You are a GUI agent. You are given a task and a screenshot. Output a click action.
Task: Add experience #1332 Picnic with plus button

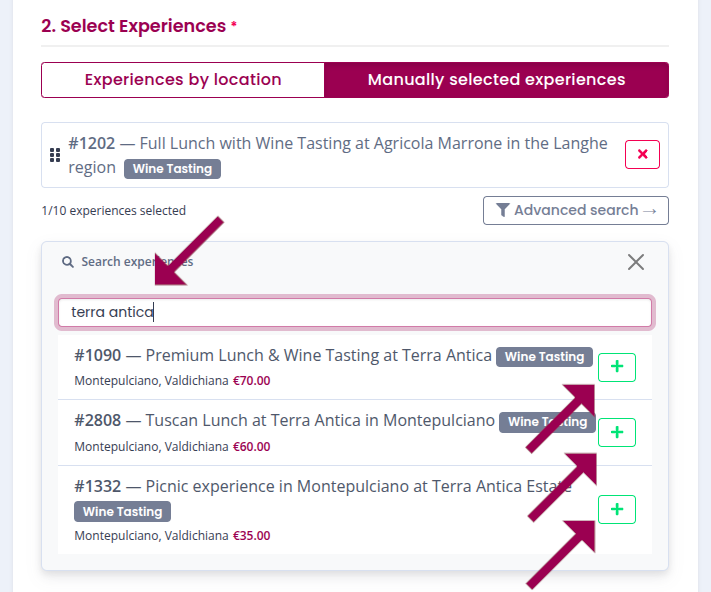click(x=616, y=509)
